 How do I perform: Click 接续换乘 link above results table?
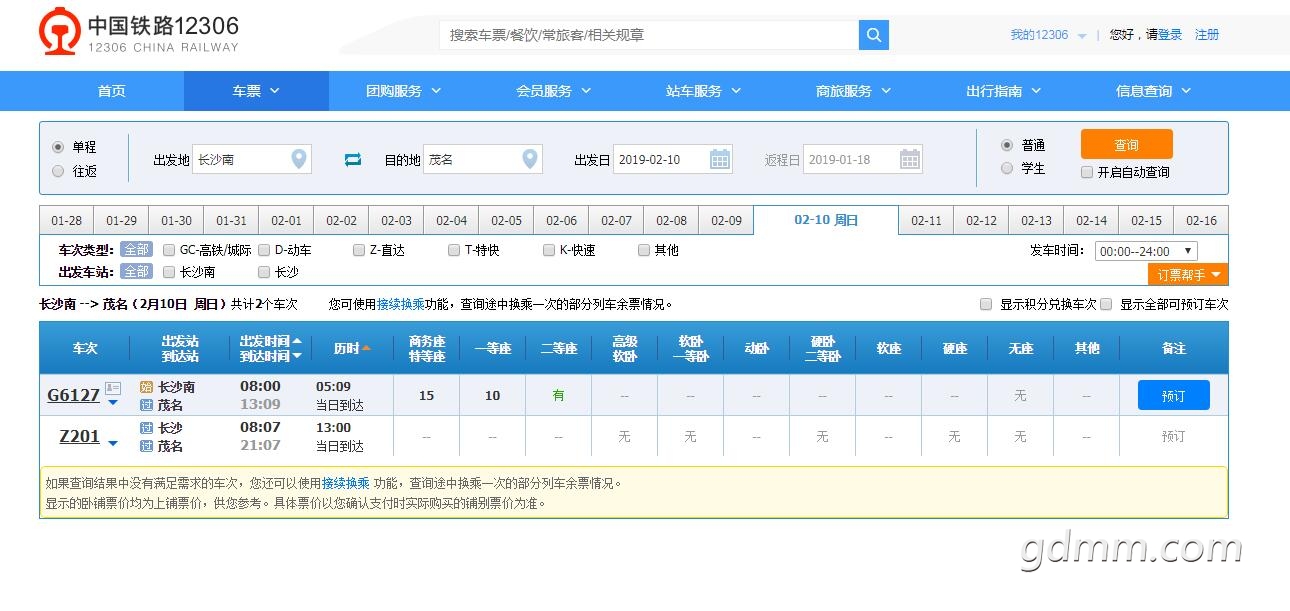401,304
